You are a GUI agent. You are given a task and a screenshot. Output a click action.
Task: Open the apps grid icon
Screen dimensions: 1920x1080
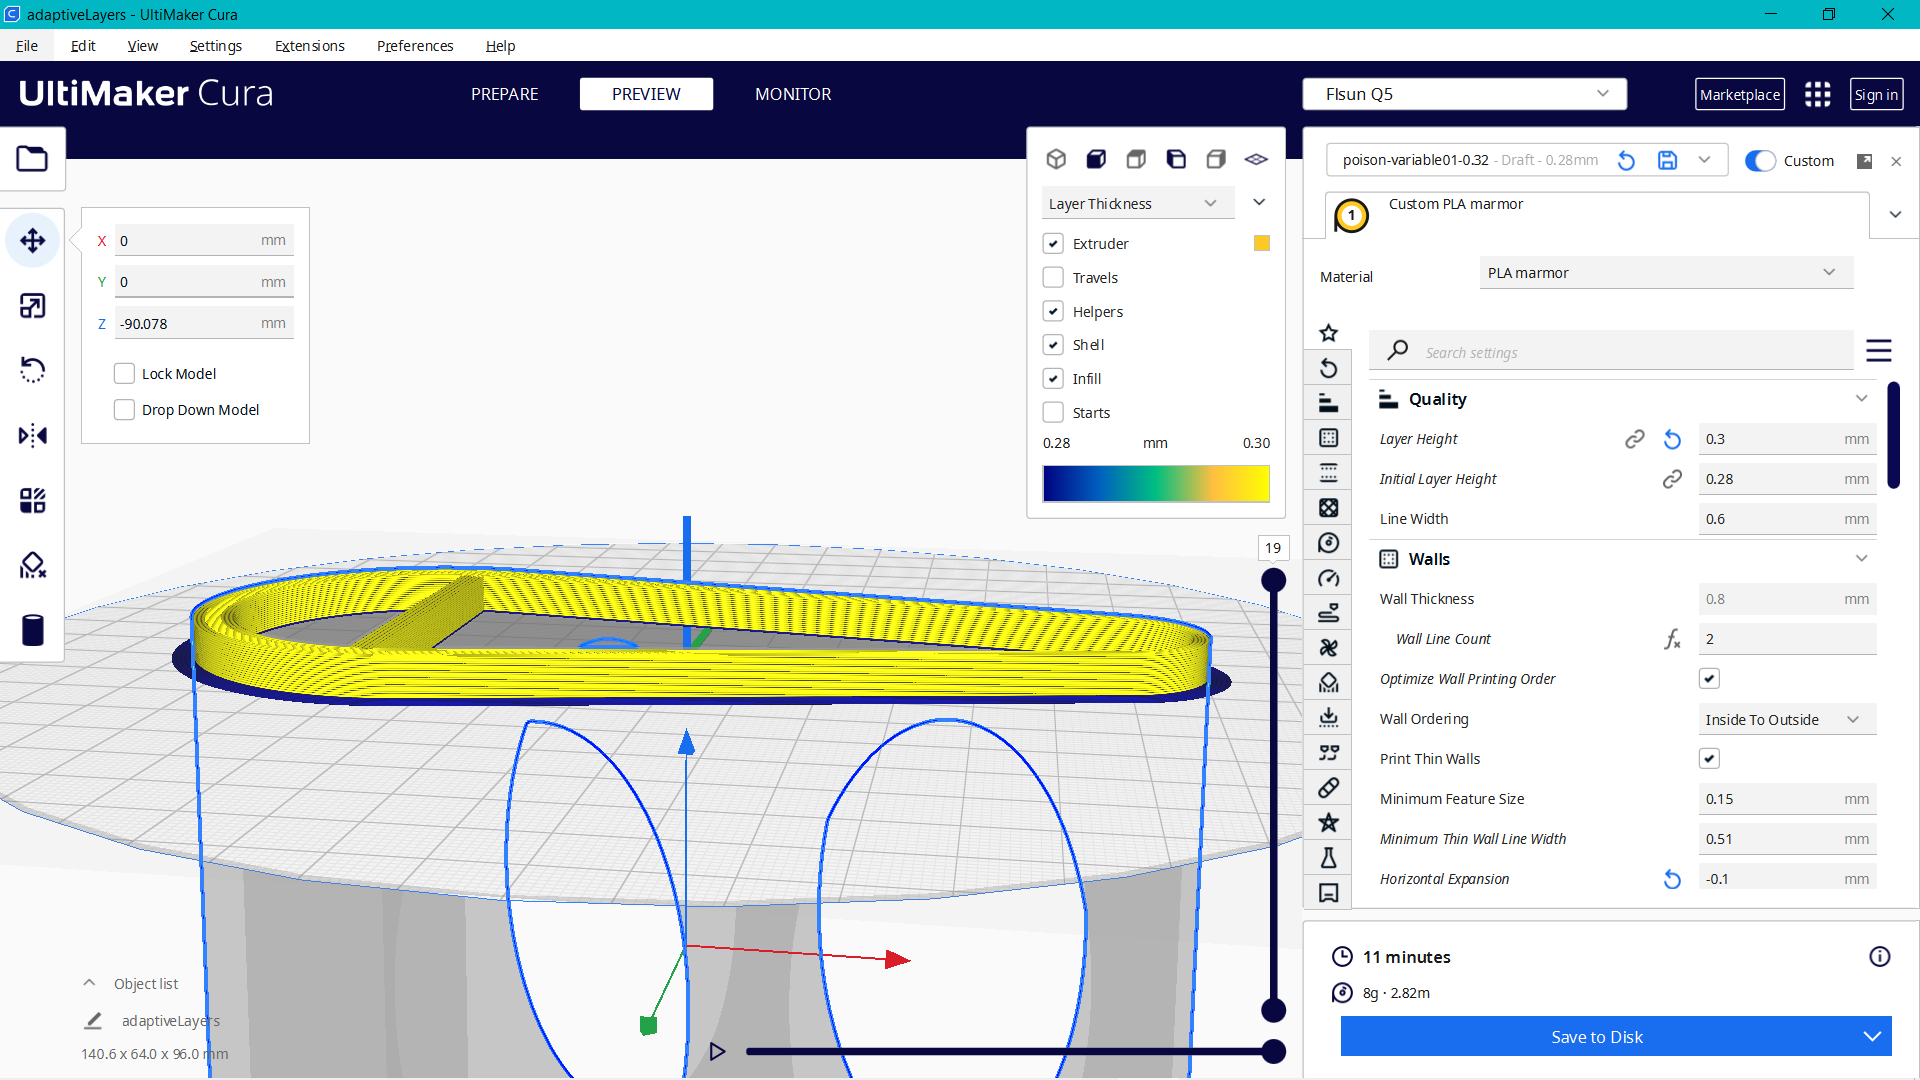click(x=1817, y=94)
